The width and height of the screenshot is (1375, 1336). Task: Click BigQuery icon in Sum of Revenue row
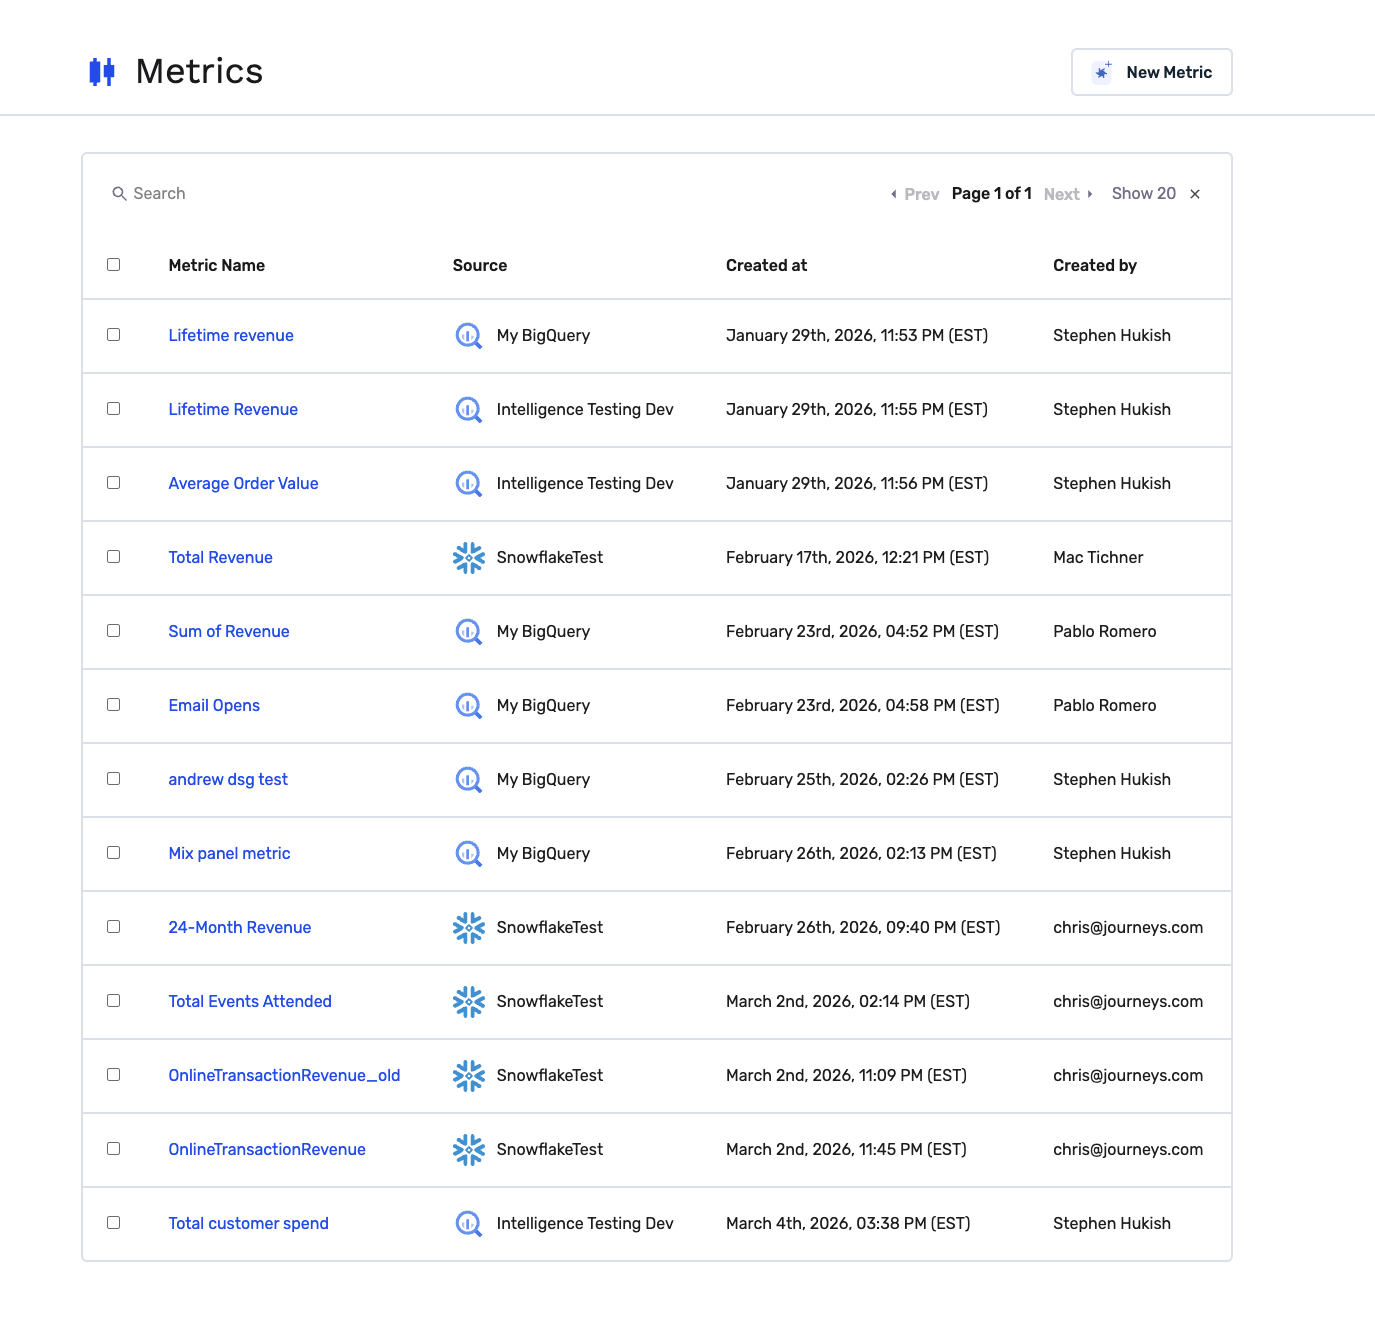[x=469, y=631]
